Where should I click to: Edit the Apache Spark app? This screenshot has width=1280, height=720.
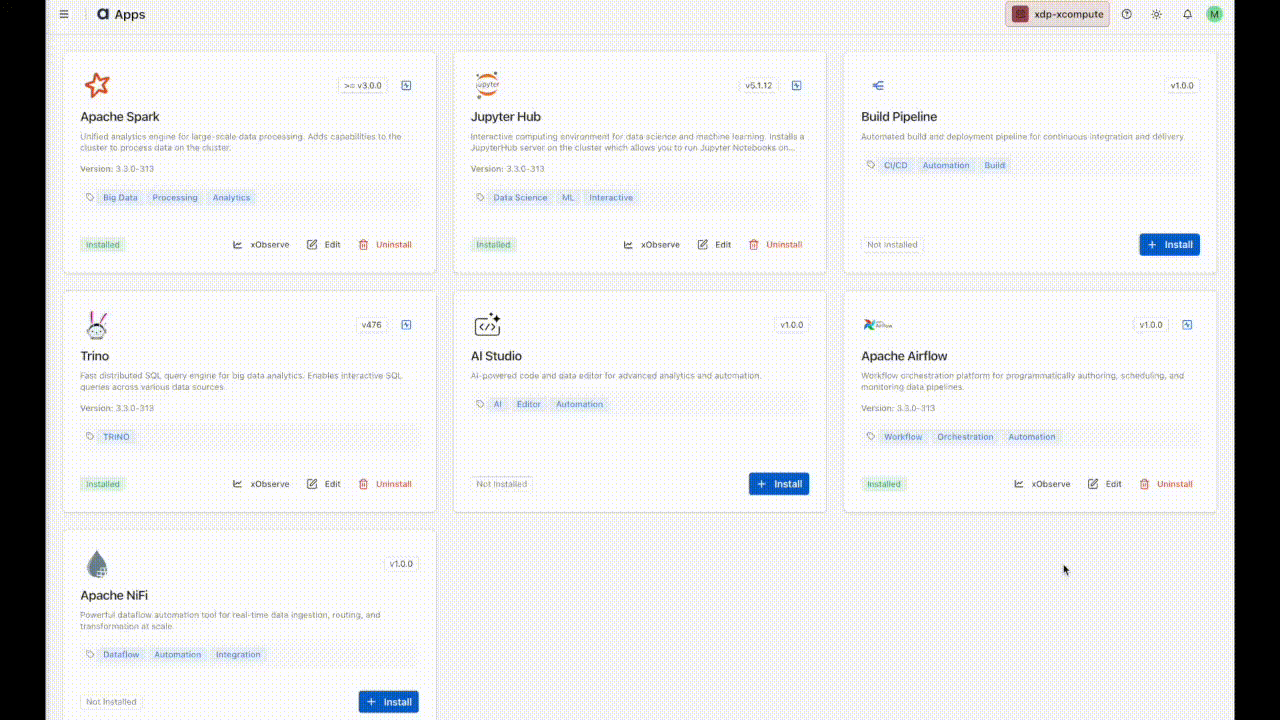click(x=324, y=245)
